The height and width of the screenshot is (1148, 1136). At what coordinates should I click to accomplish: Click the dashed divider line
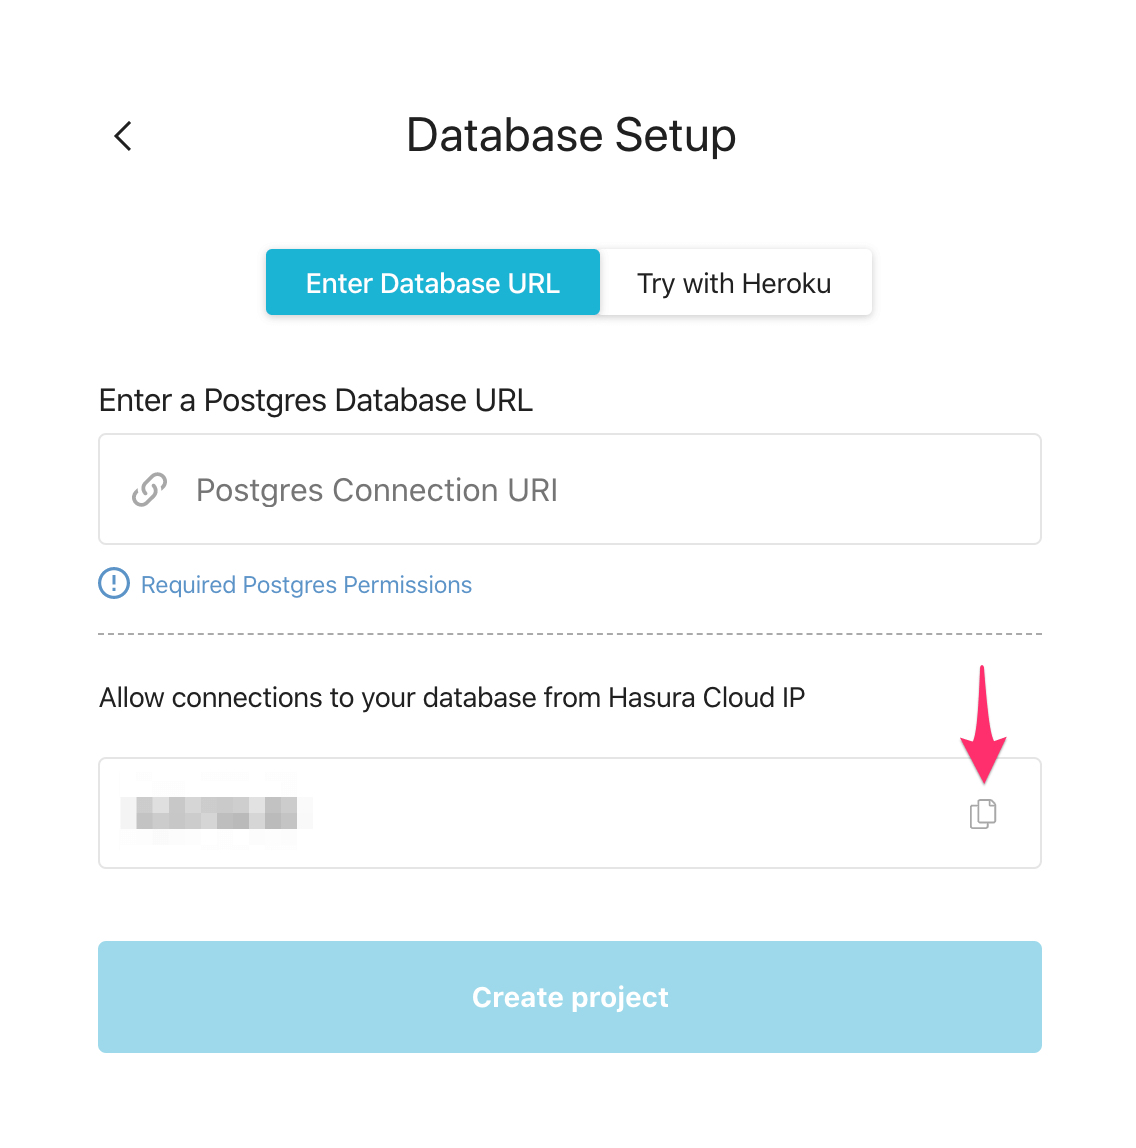[570, 634]
